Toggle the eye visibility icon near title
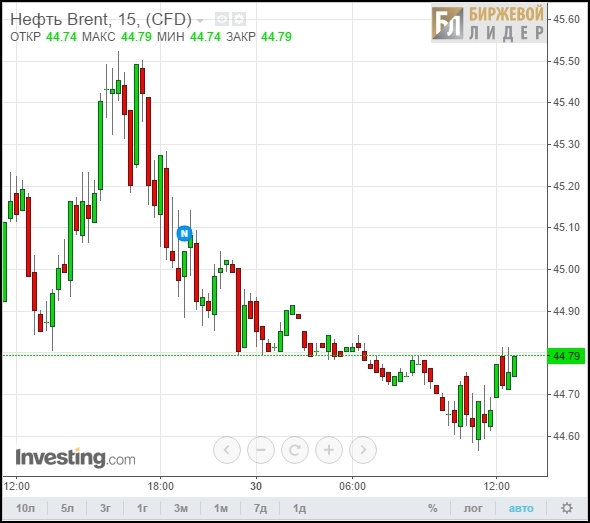The width and height of the screenshot is (590, 523). [x=222, y=19]
